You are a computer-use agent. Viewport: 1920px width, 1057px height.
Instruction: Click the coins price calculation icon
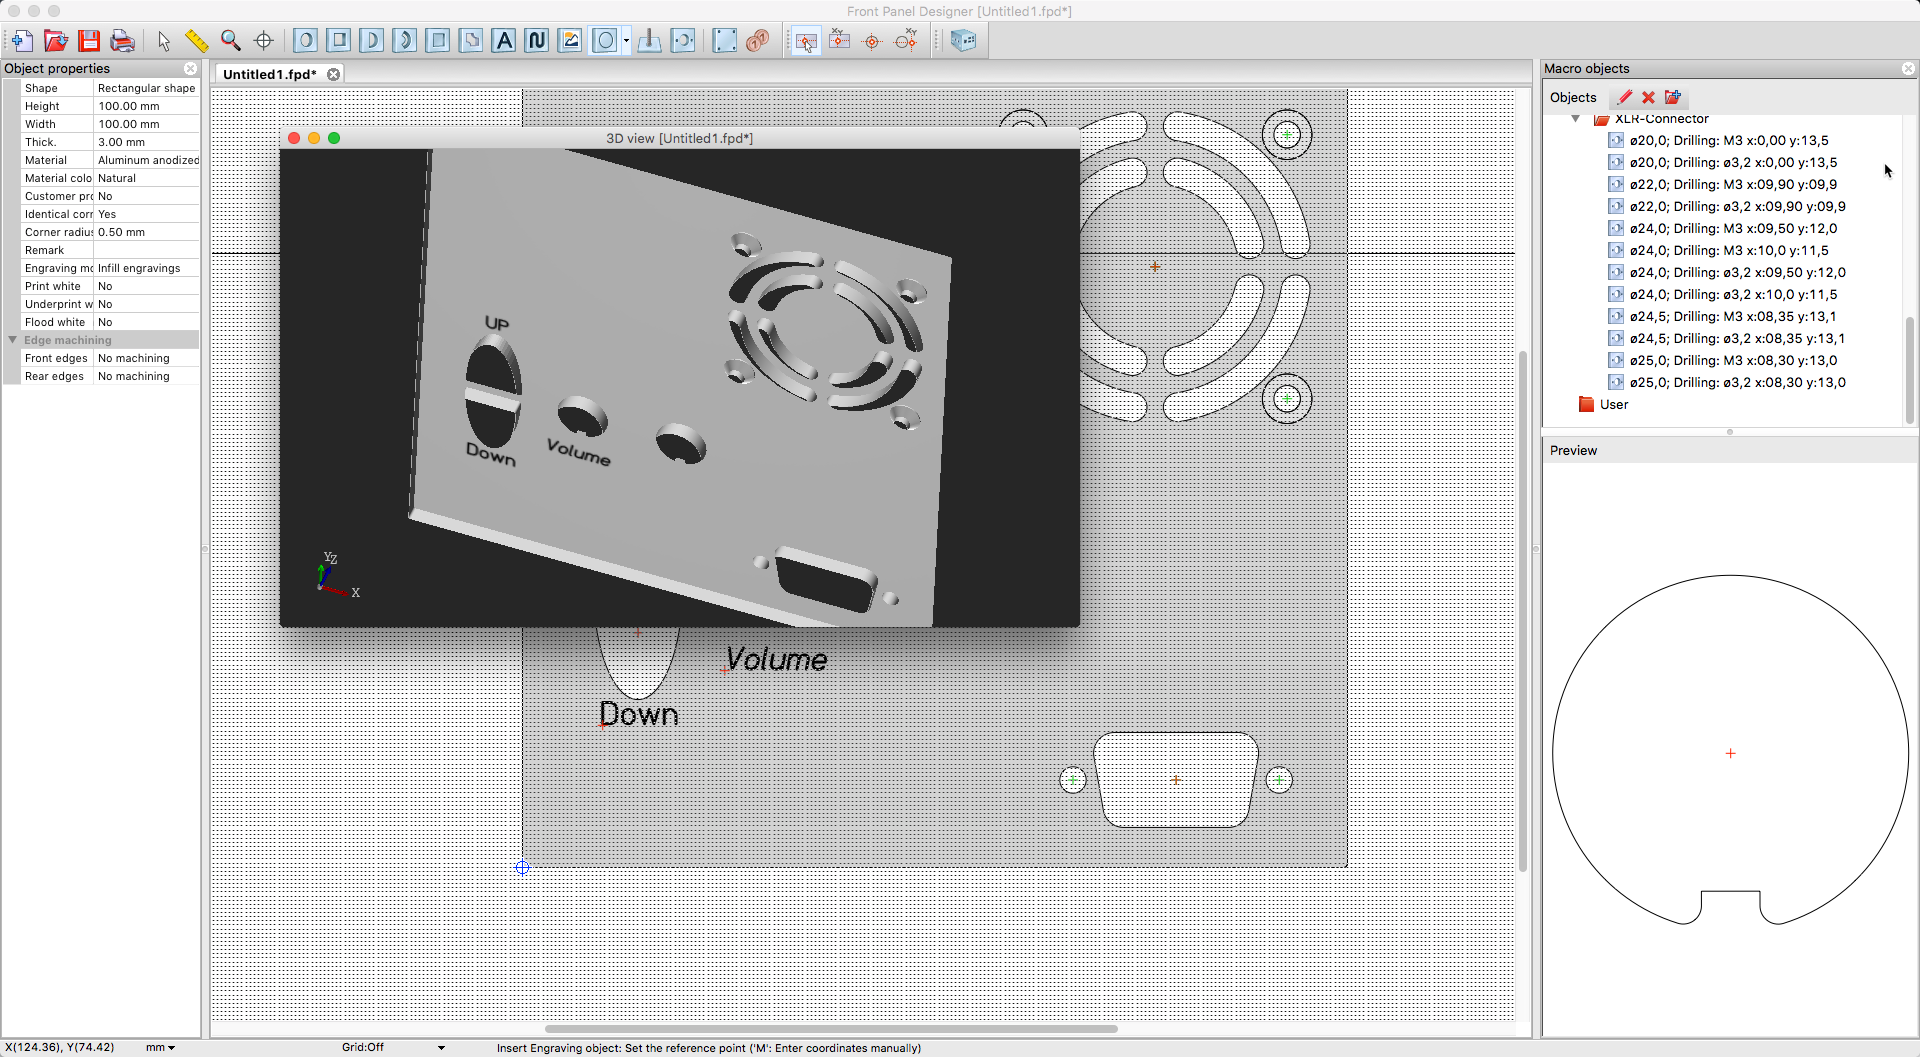(758, 41)
